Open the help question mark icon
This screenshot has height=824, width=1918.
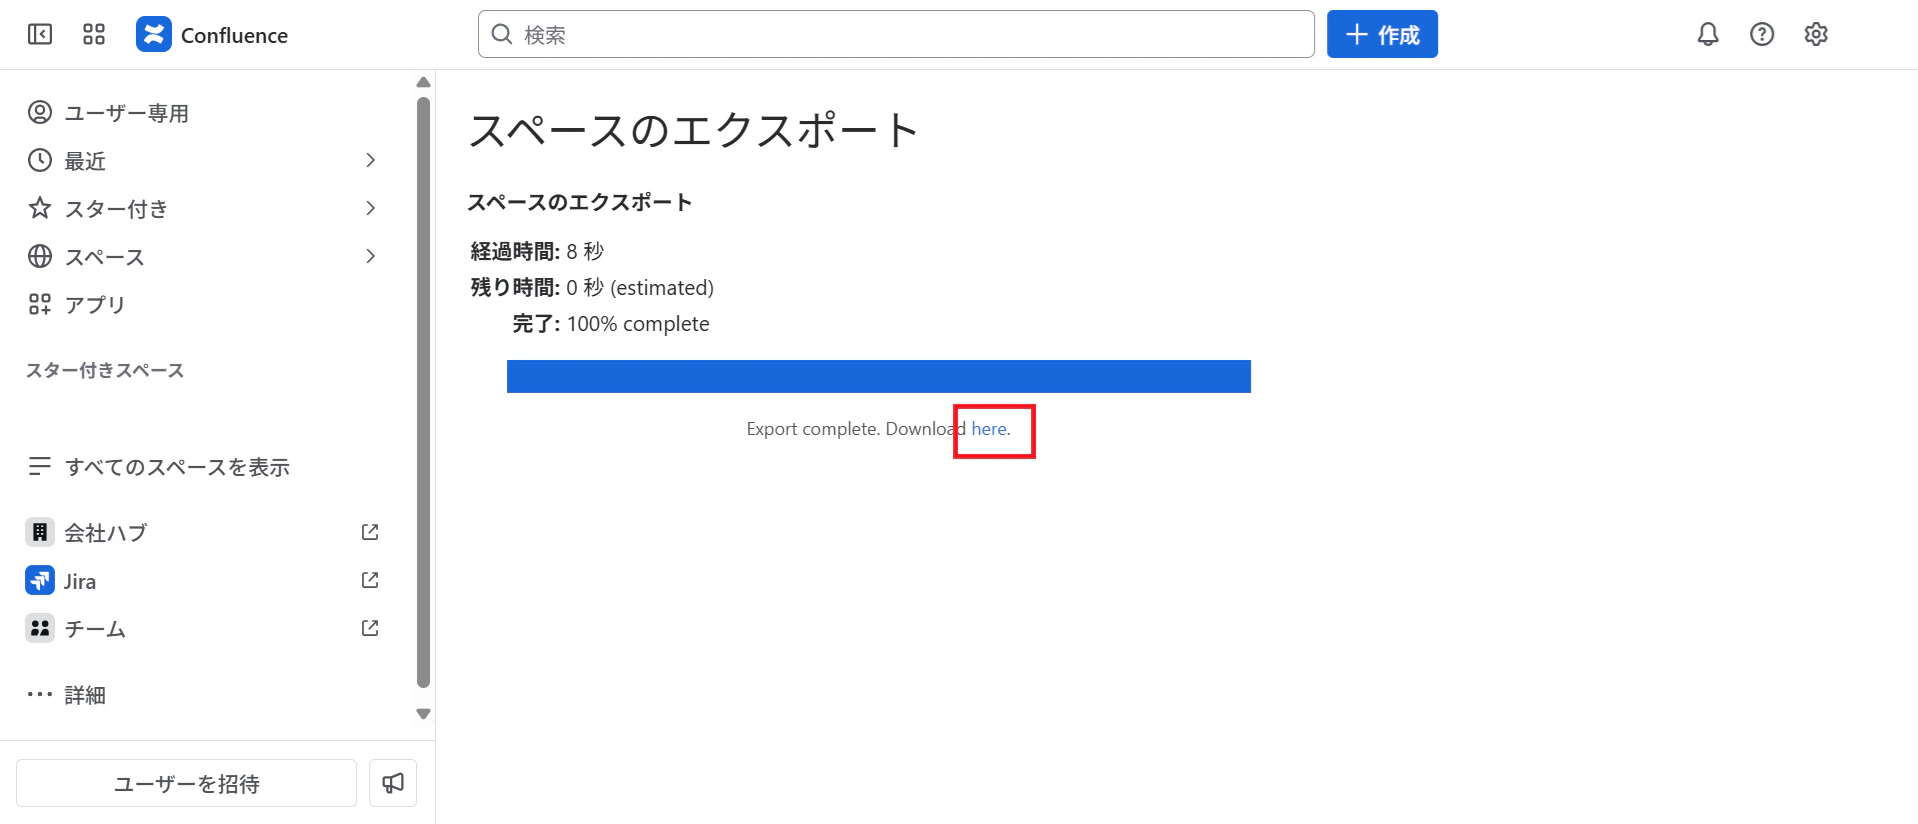[x=1762, y=35]
